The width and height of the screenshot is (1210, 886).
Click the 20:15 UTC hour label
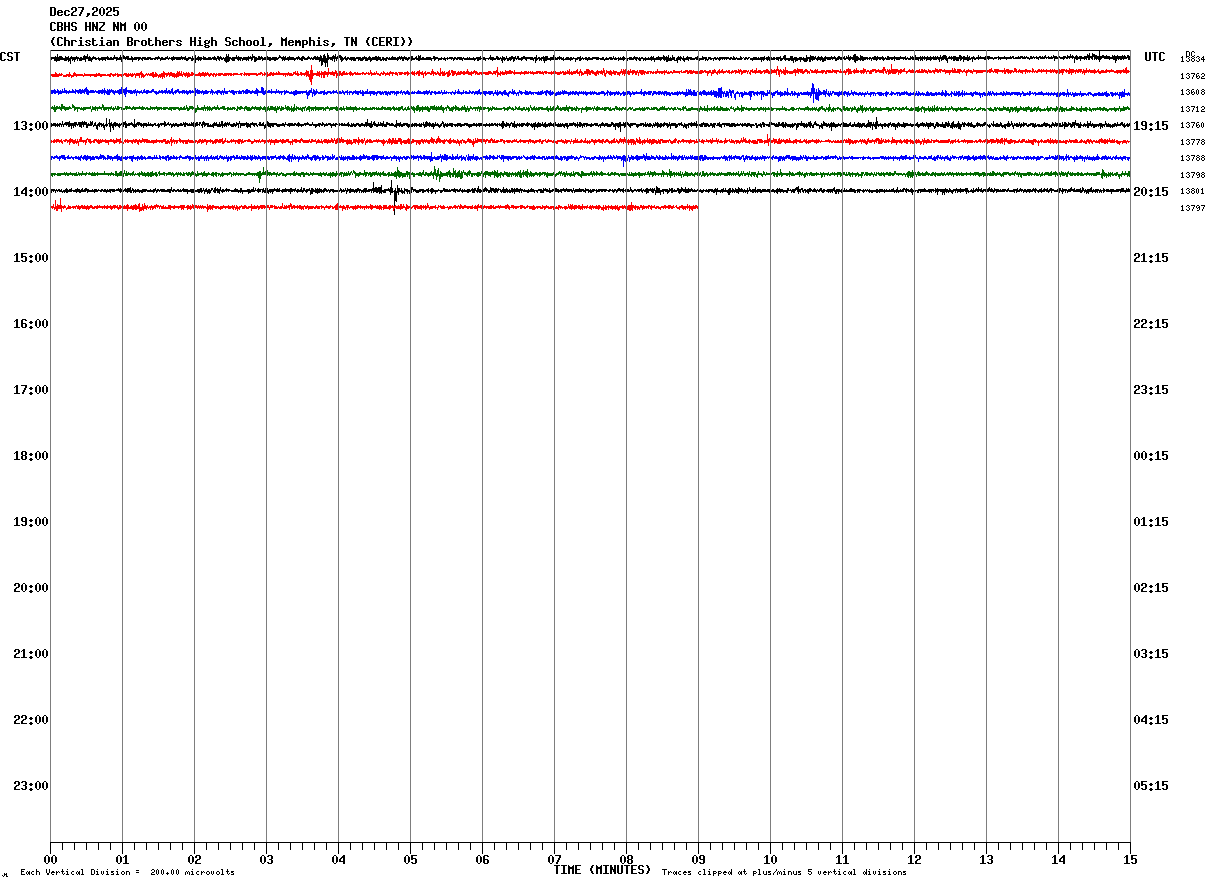tap(1151, 191)
